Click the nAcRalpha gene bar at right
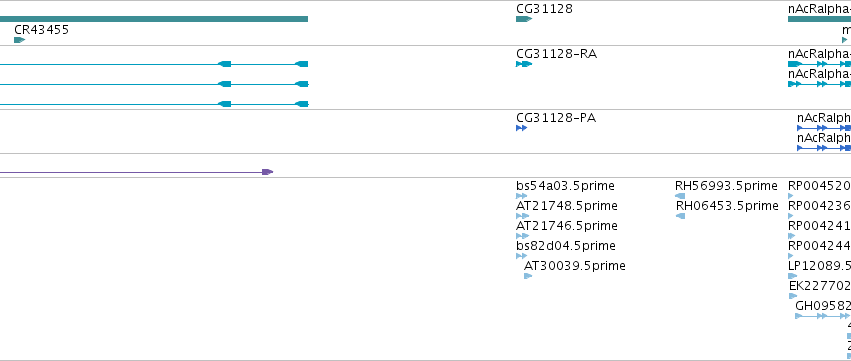Viewport: 851px width, 361px height. tap(820, 19)
